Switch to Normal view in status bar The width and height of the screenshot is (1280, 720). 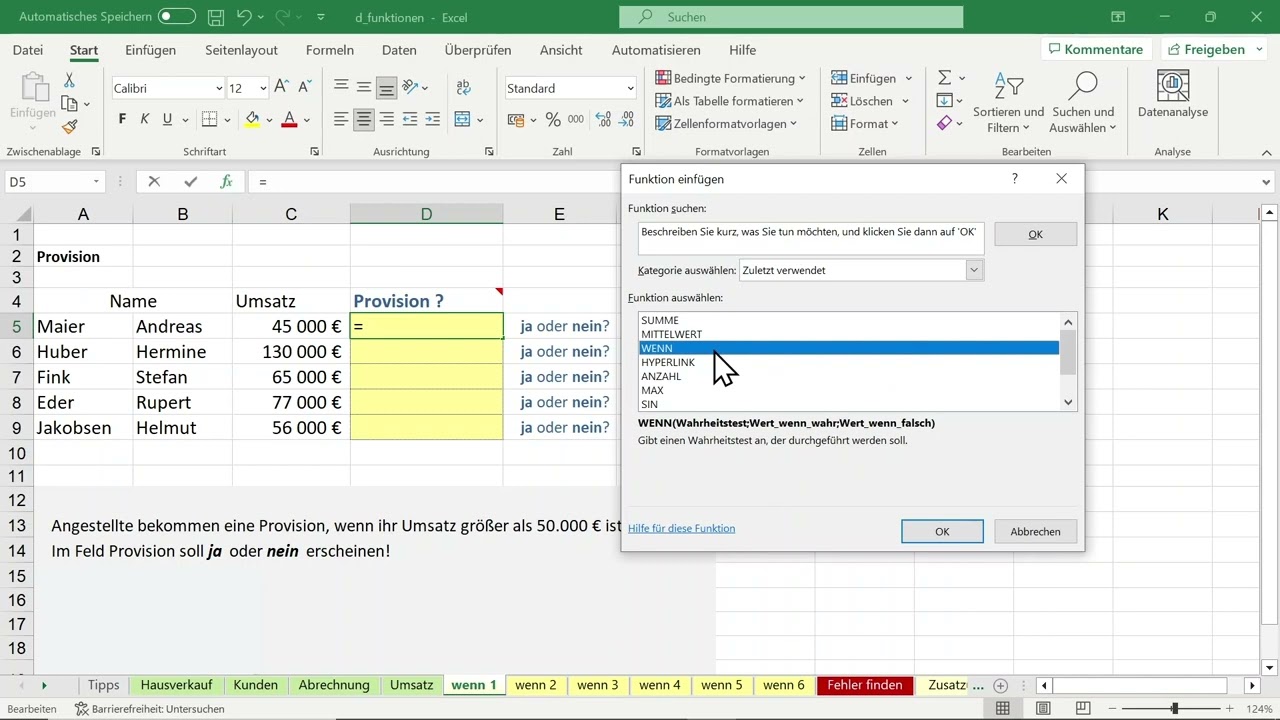point(1003,708)
